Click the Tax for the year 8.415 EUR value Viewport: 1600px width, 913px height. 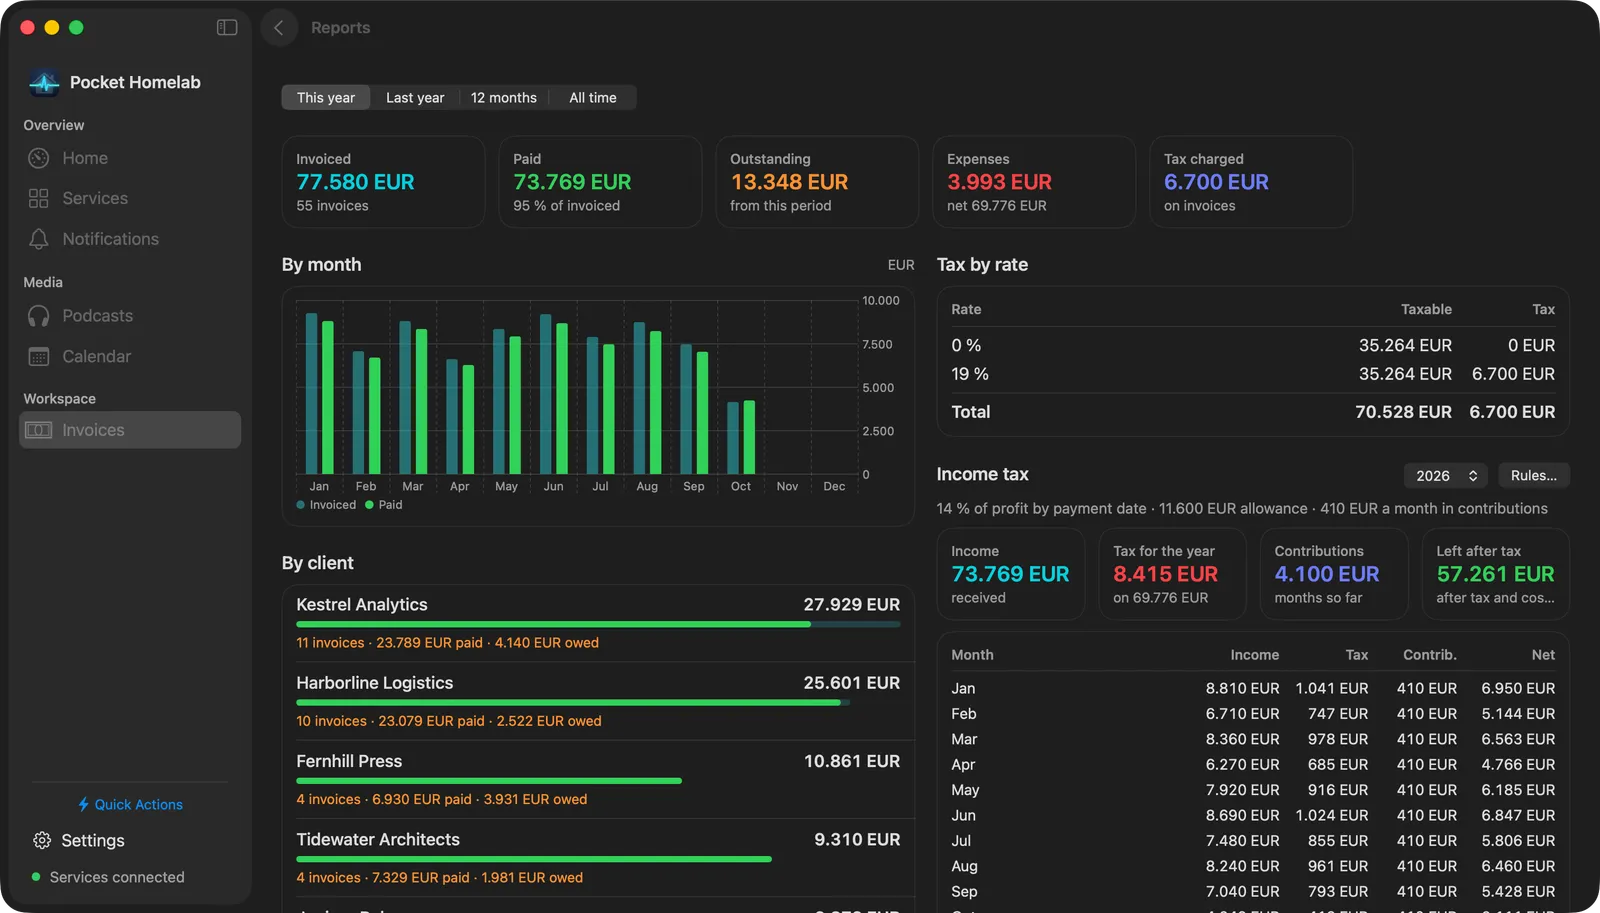(x=1165, y=575)
